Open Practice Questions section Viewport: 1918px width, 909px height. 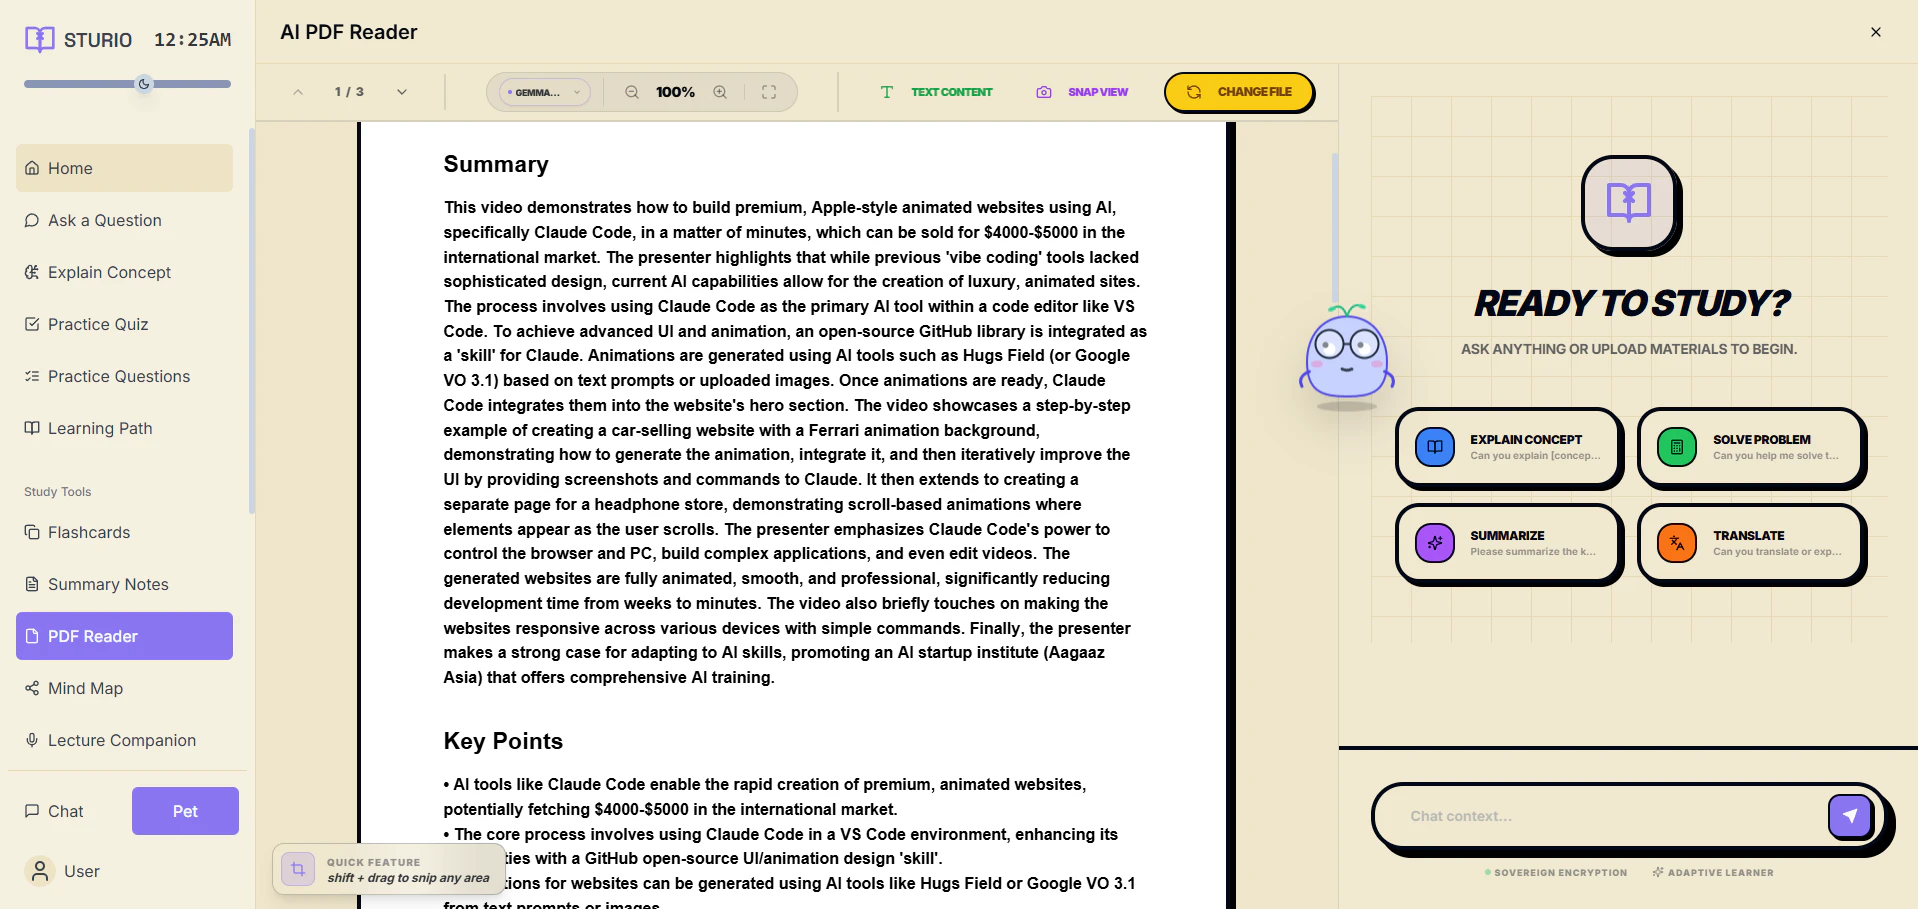pos(124,376)
